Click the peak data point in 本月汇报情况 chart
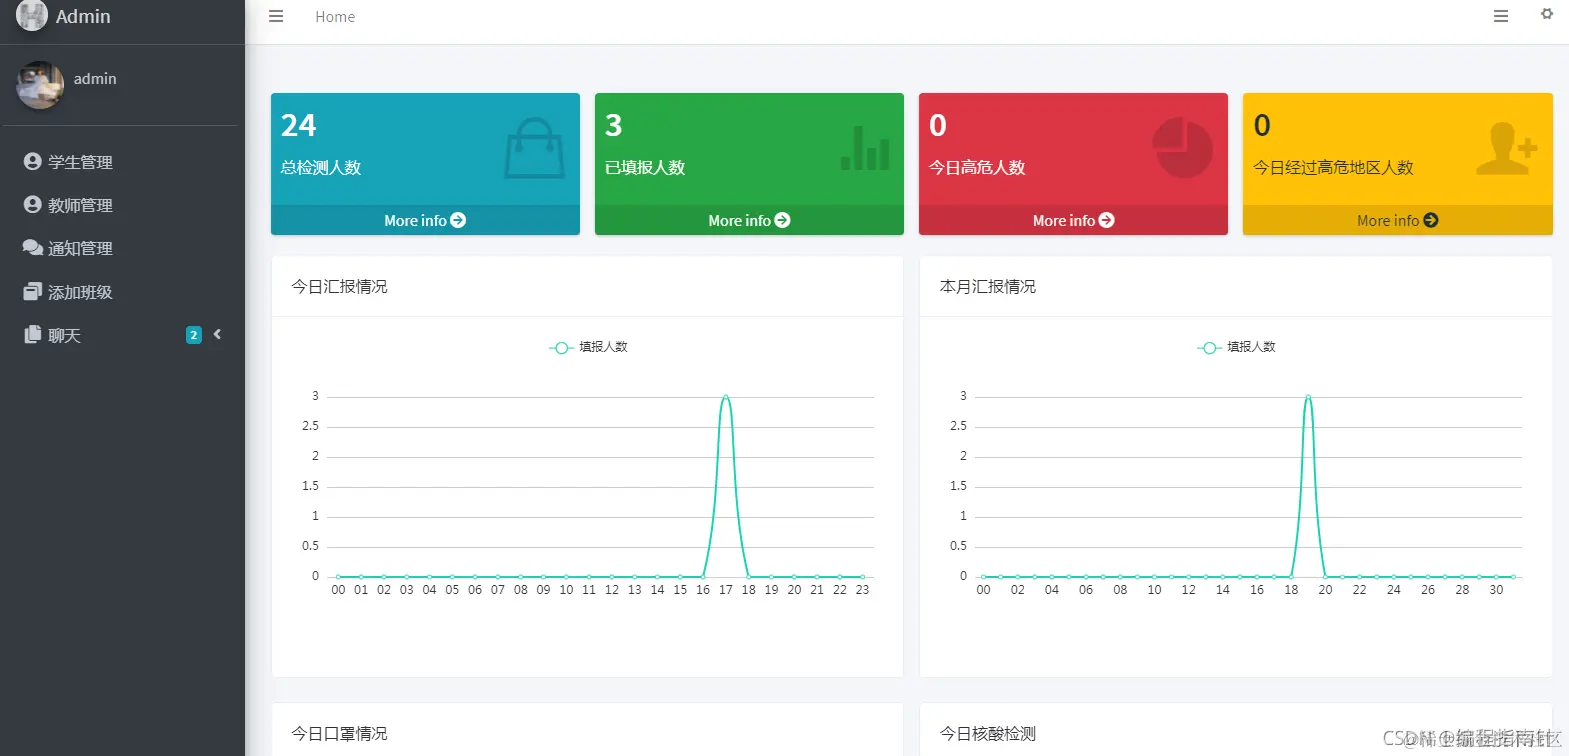Screen dimensions: 1569x756 1308,397
